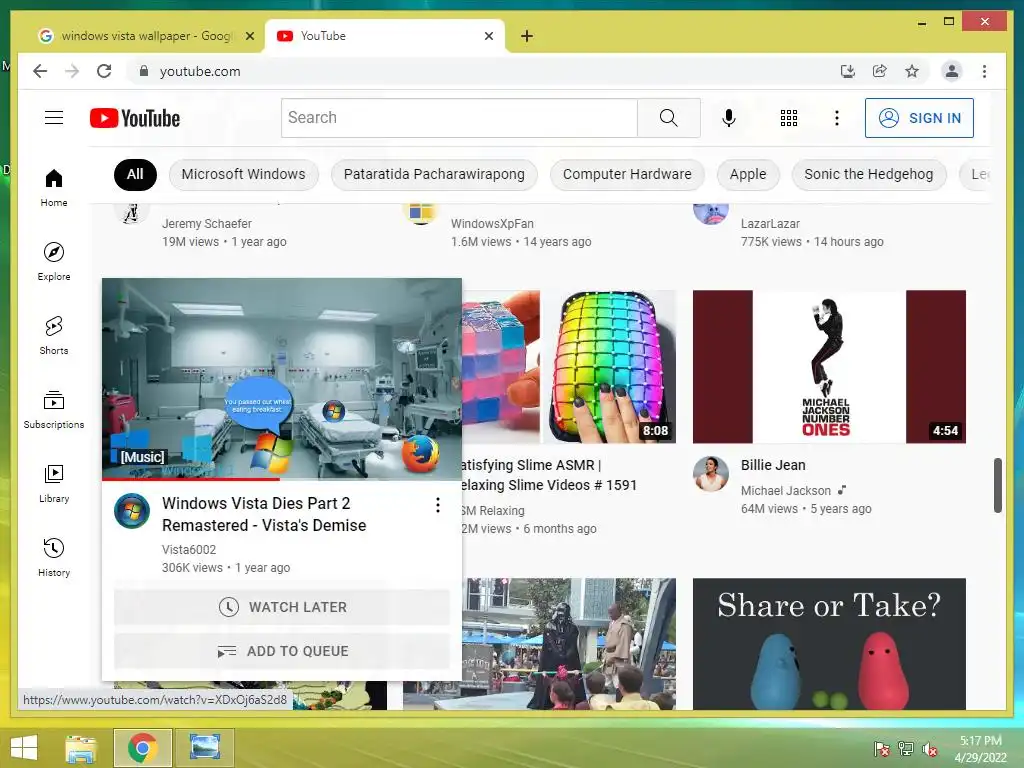Image resolution: width=1024 pixels, height=768 pixels.
Task: Open Michael Jackson Number Ones thumbnail
Action: coord(829,366)
